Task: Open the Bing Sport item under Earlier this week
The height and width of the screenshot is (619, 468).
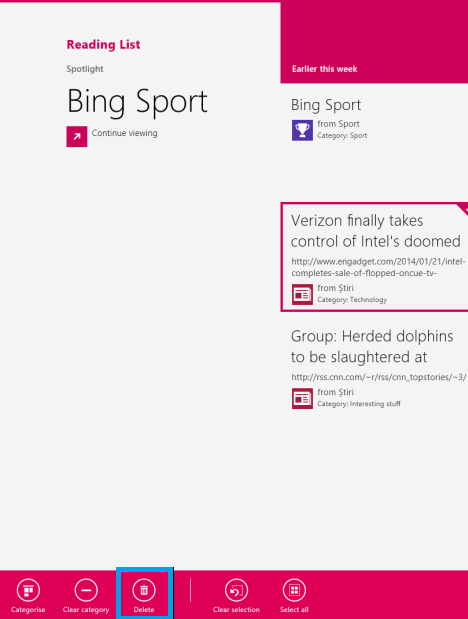Action: [x=326, y=105]
